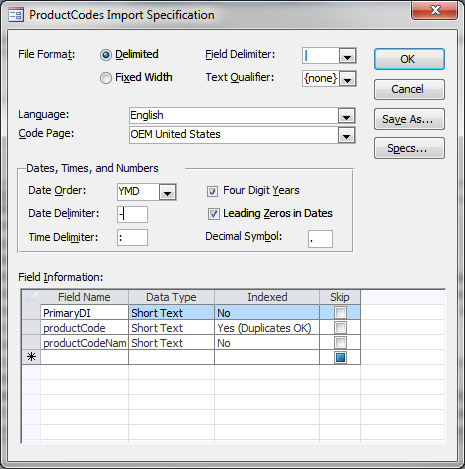The width and height of the screenshot is (465, 469).
Task: Open the Date Order dropdown
Action: [x=167, y=192]
